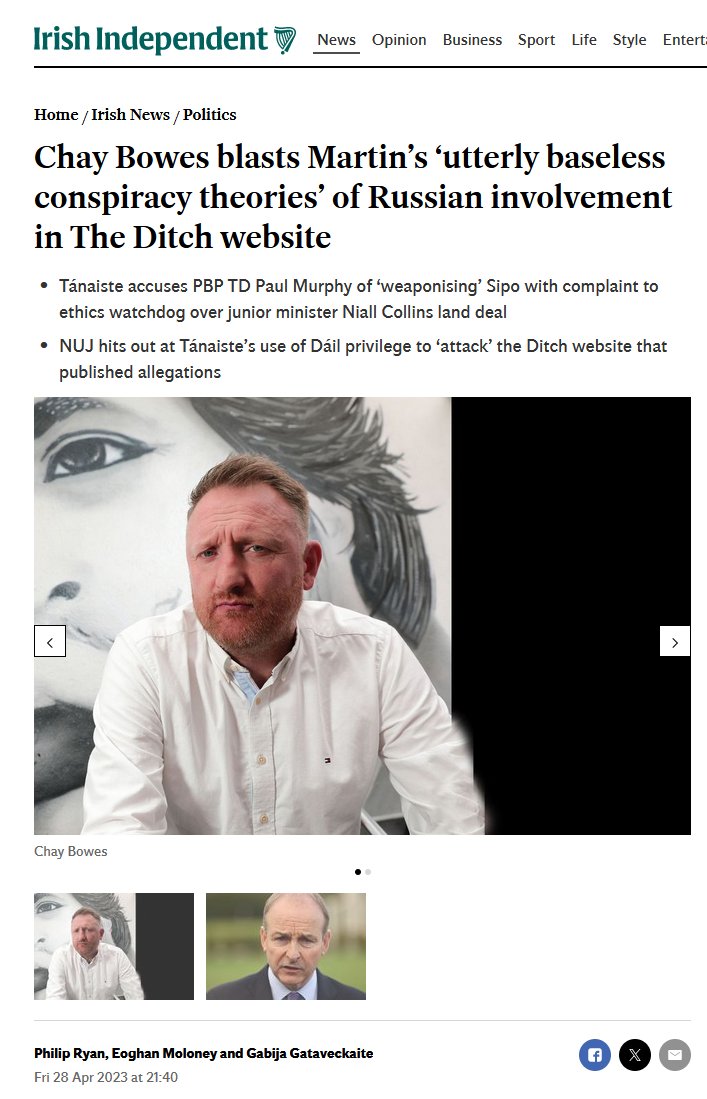Go to Business section
This screenshot has width=707, height=1099.
tap(472, 40)
